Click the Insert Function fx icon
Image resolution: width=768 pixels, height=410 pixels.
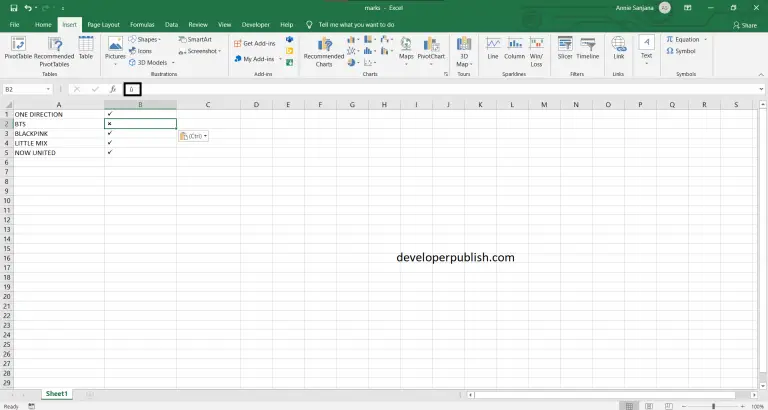[x=112, y=89]
